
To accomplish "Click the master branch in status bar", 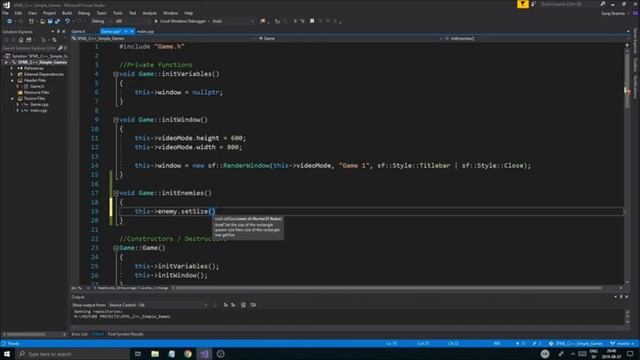I will point(622,344).
